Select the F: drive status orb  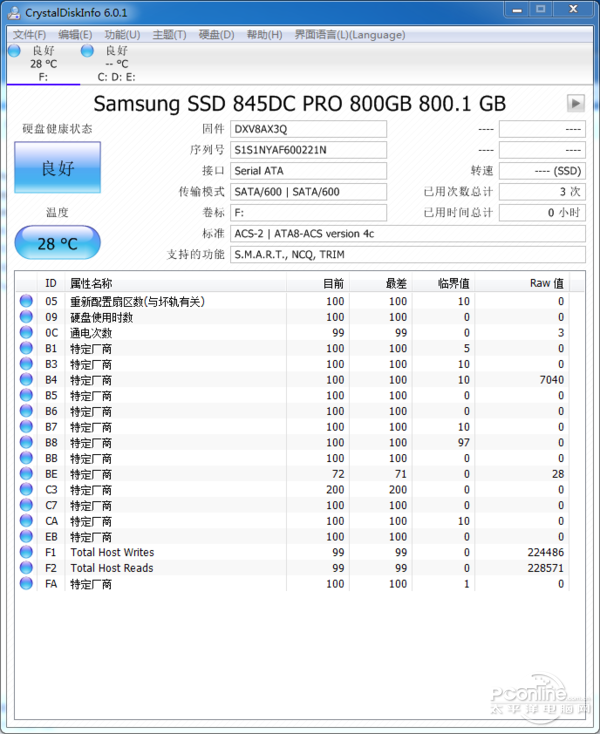point(15,51)
